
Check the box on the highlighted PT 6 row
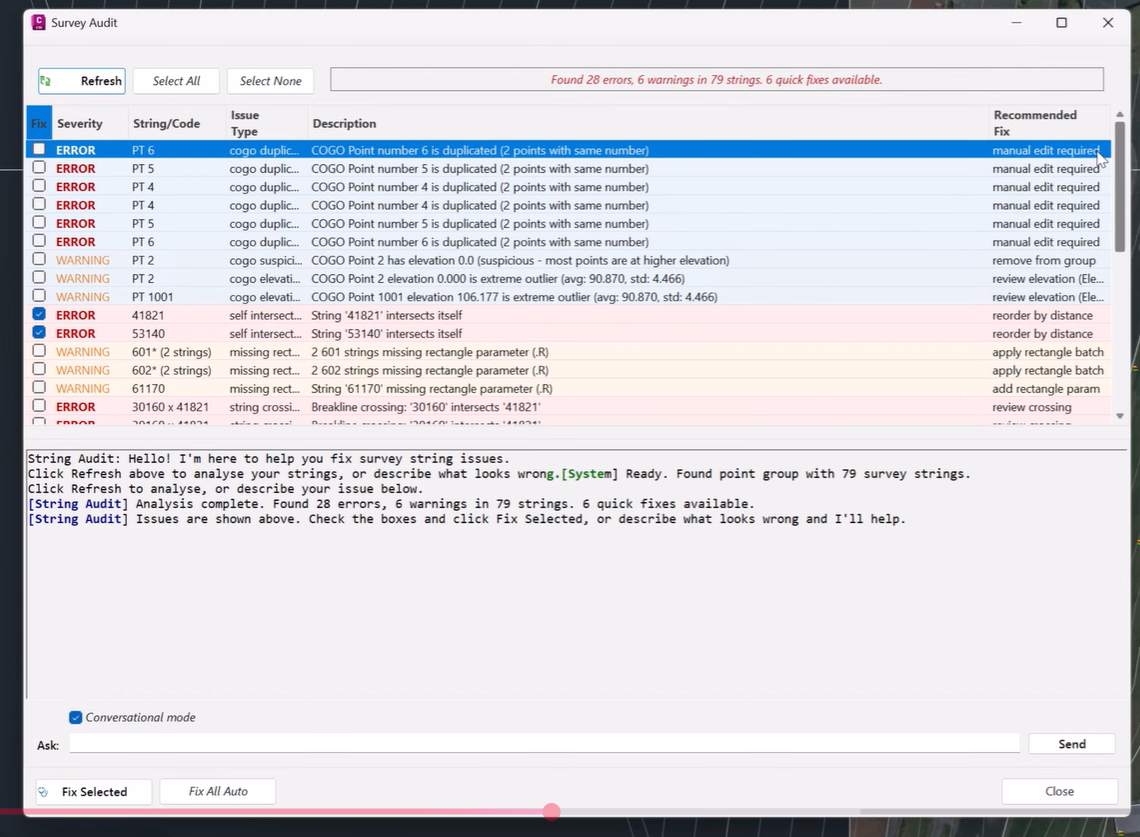tap(39, 149)
